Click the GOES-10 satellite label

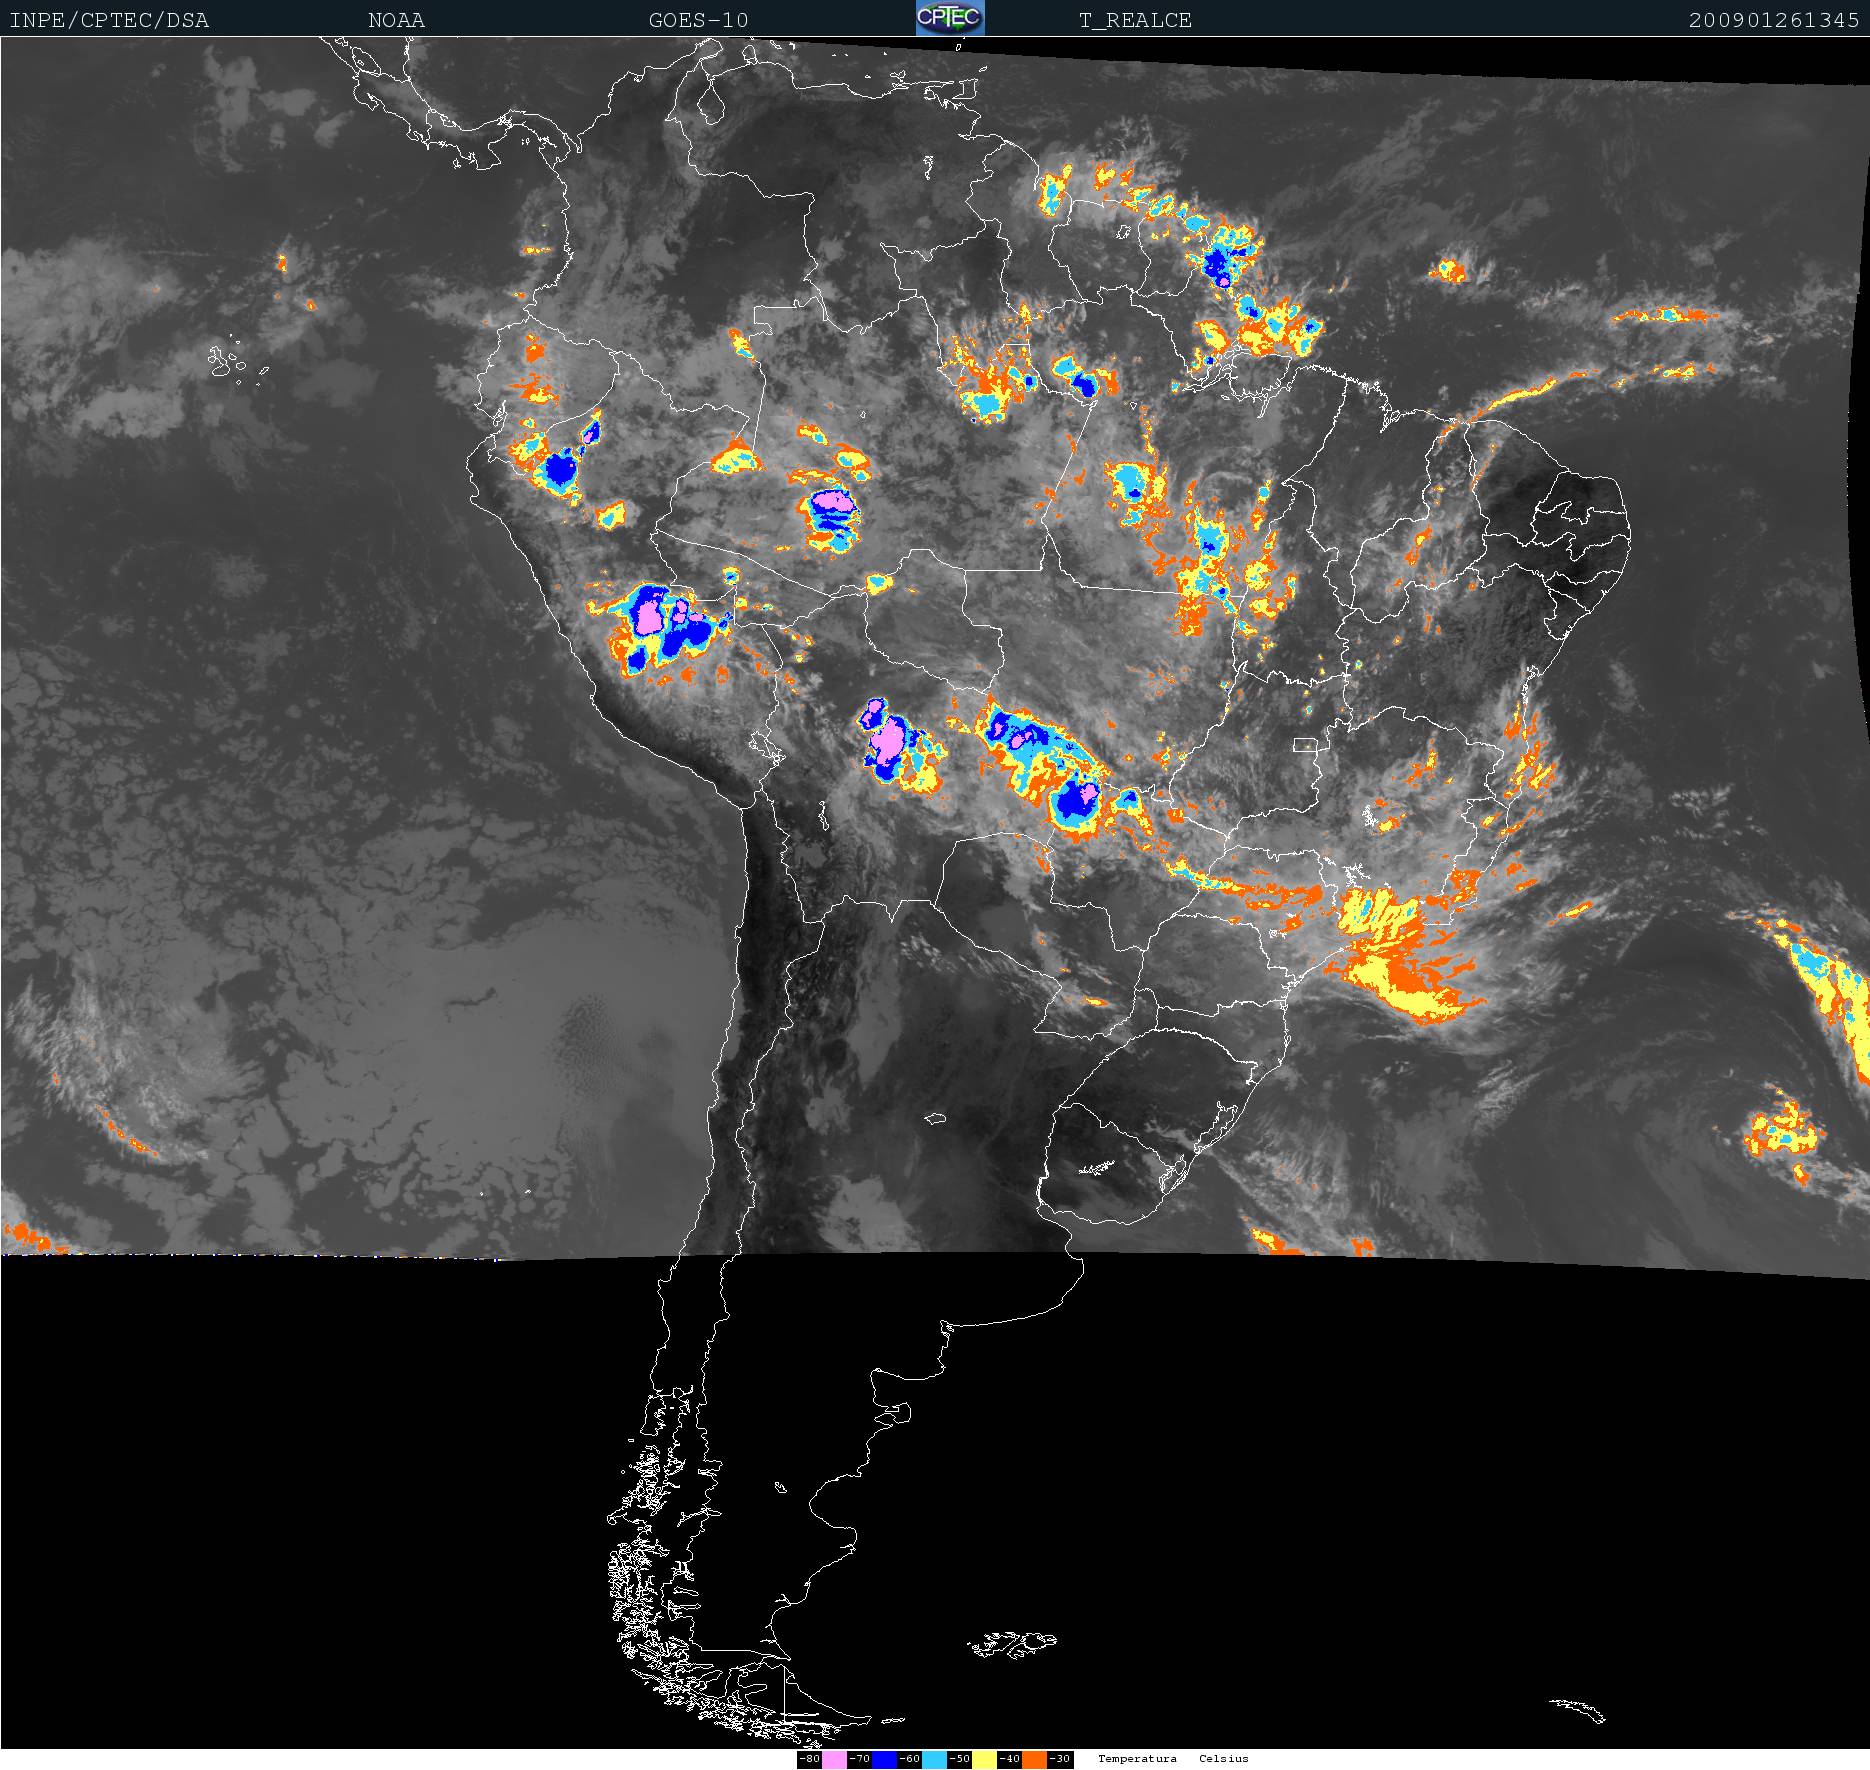pyautogui.click(x=698, y=20)
